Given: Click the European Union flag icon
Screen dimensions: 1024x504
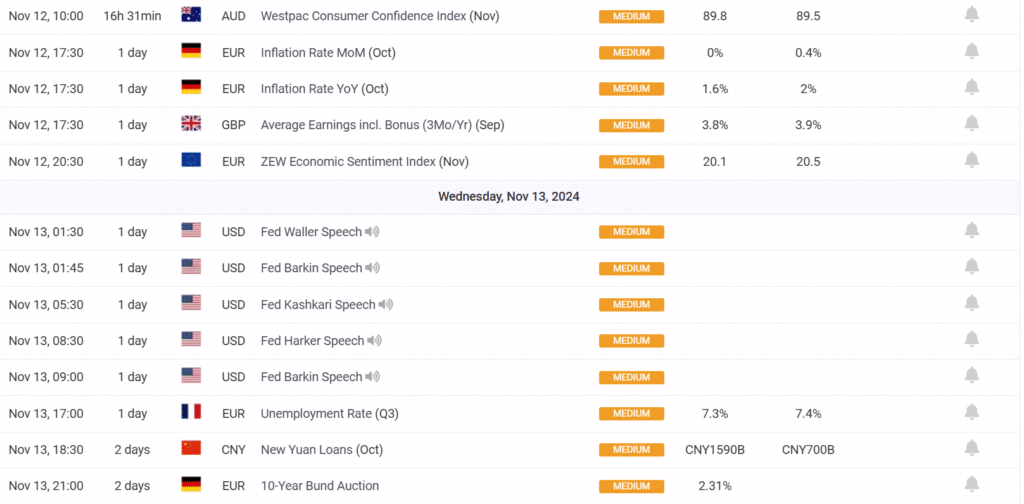Looking at the screenshot, I should pos(191,161).
